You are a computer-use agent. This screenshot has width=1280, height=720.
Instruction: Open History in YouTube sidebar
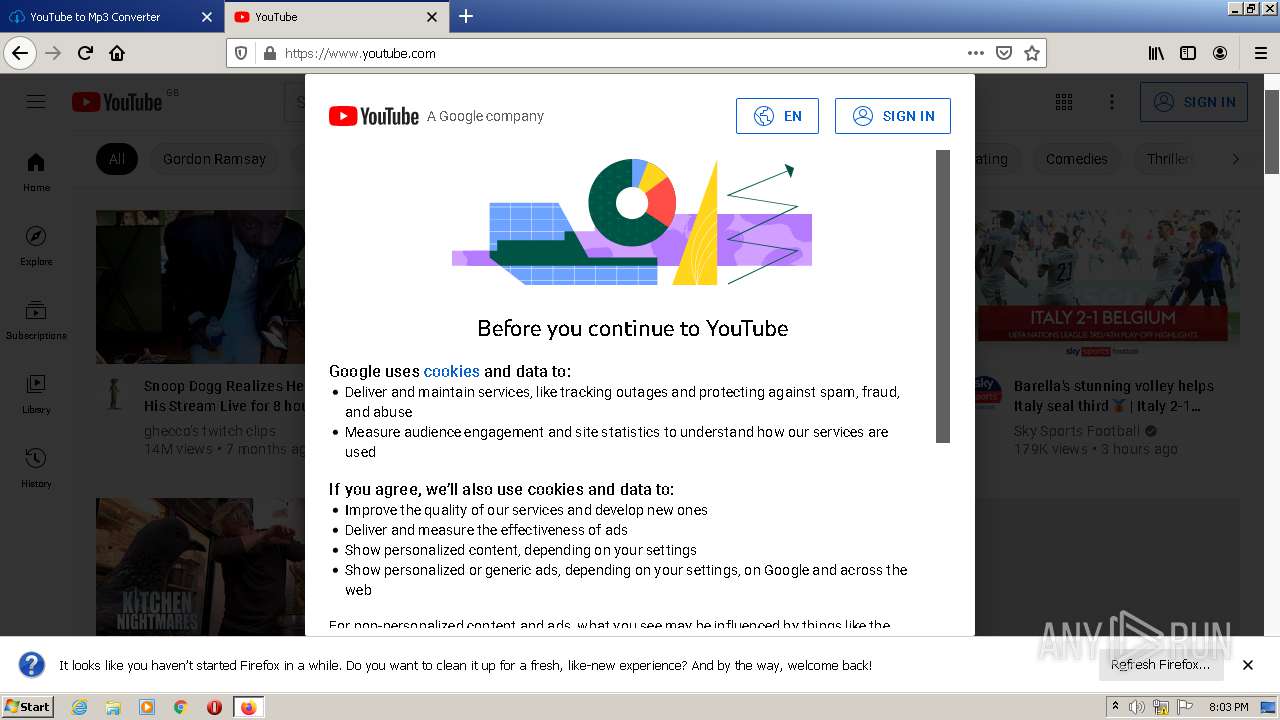(36, 467)
